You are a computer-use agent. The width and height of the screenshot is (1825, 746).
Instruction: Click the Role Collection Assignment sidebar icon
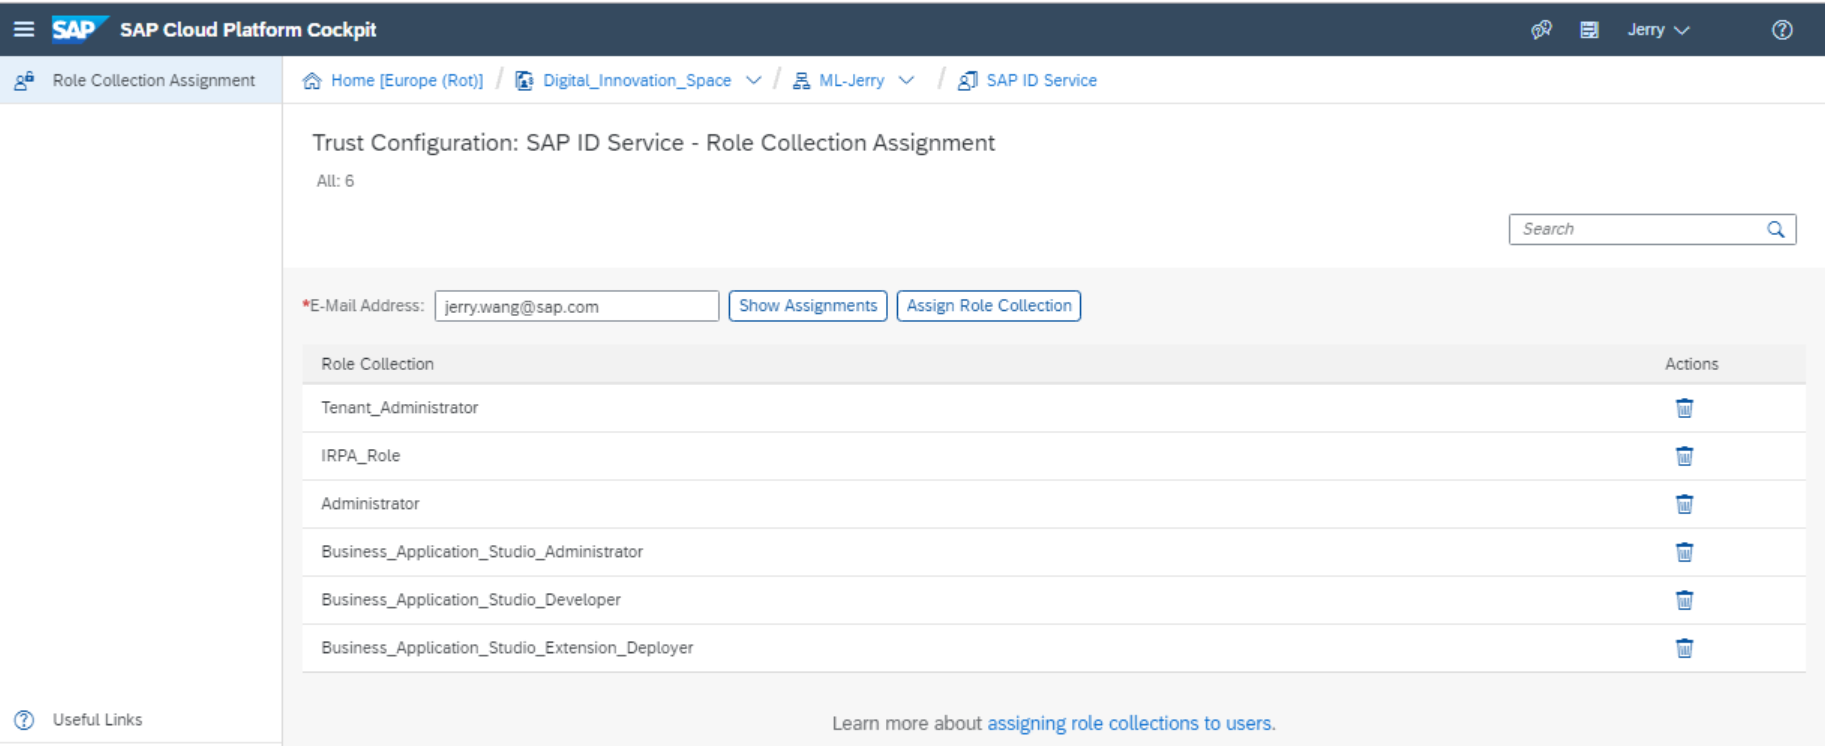(x=24, y=81)
